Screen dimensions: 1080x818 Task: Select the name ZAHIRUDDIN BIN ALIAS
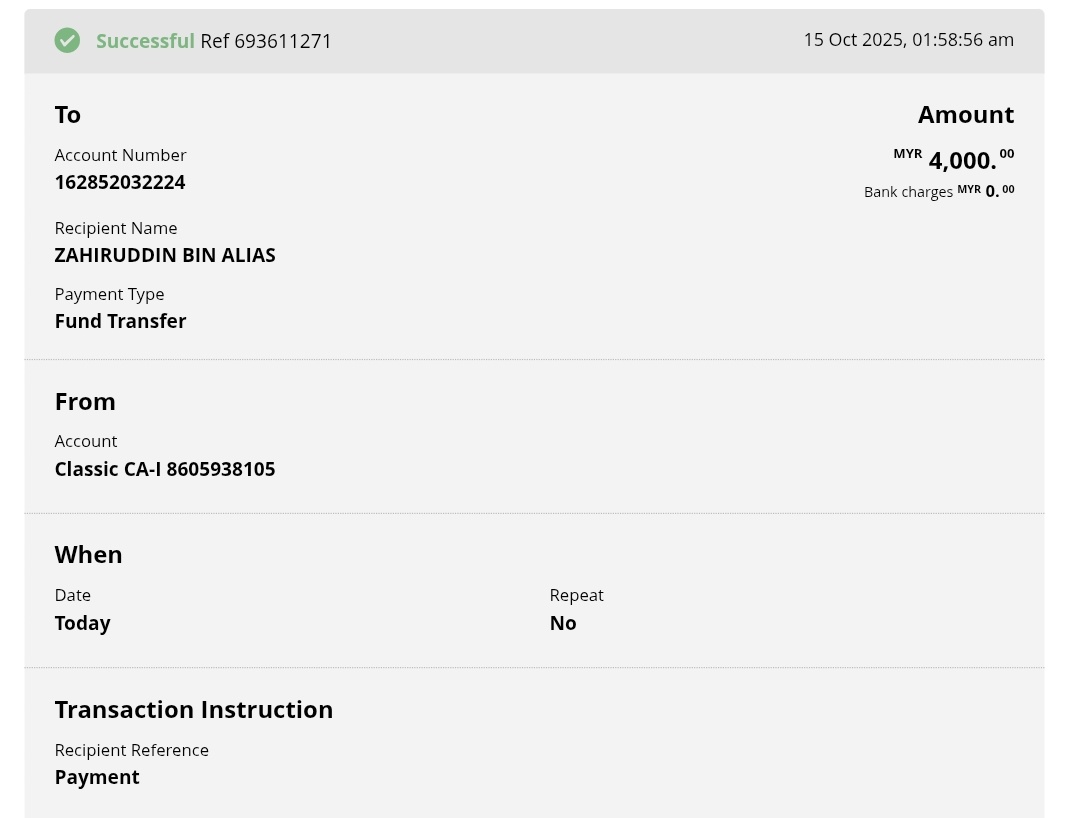165,255
